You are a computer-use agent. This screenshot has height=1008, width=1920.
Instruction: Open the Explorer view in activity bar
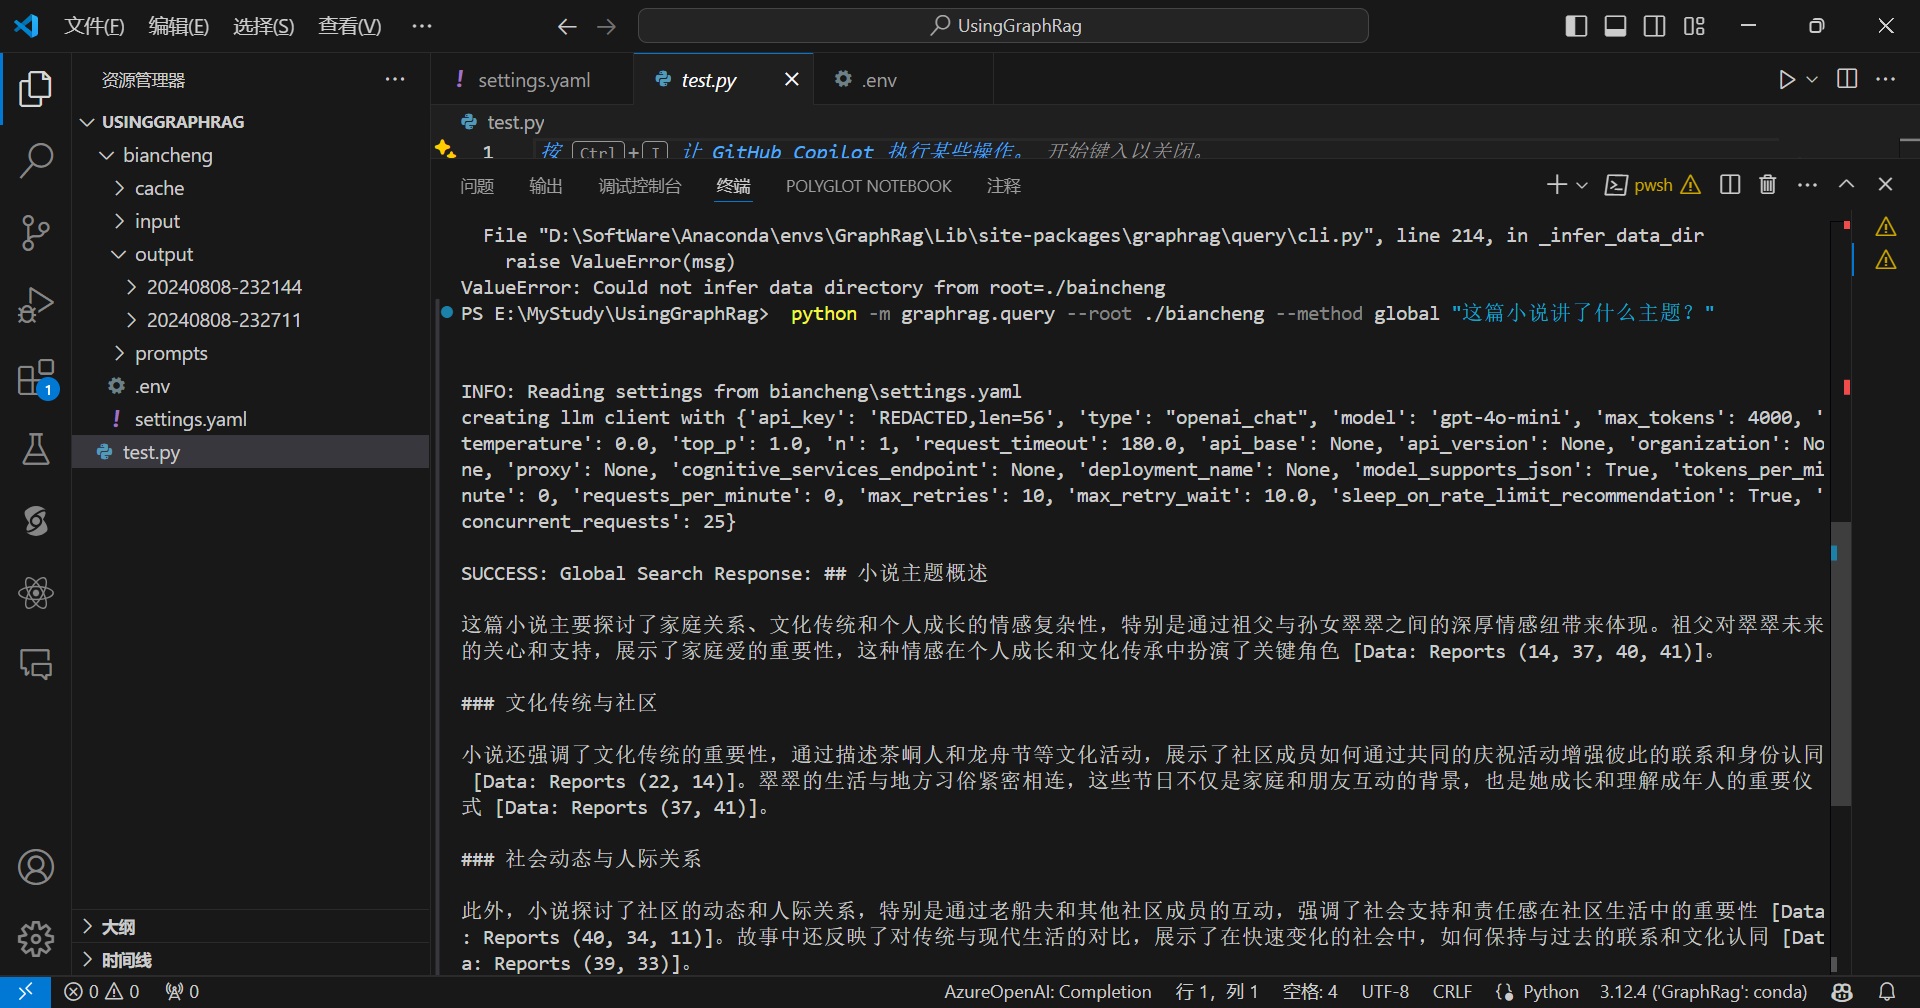click(35, 89)
